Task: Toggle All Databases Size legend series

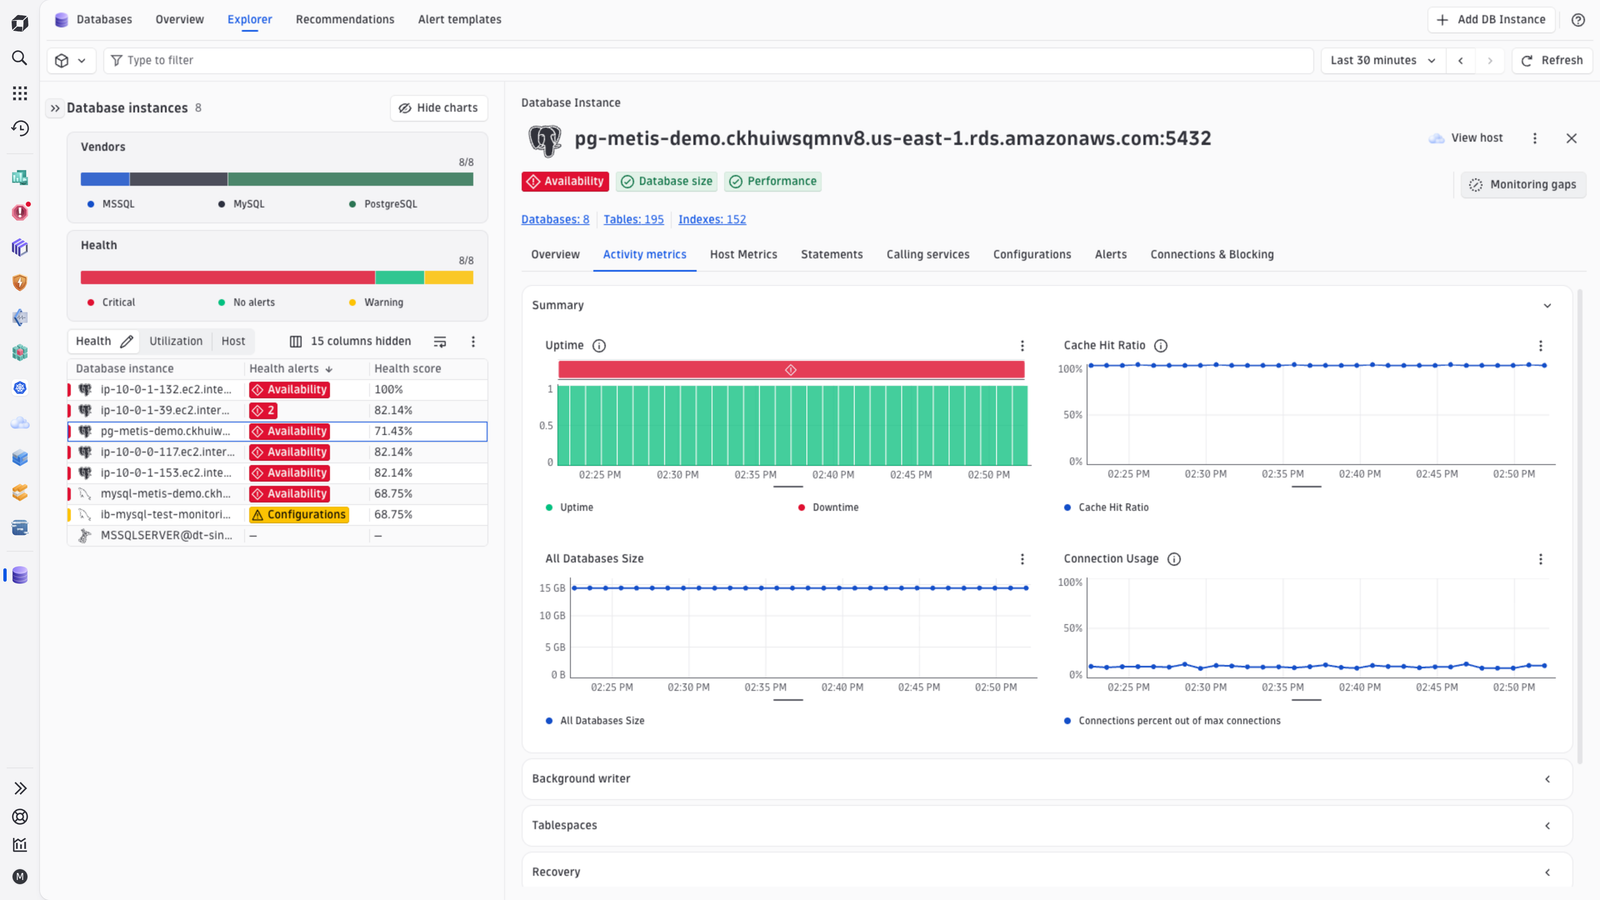Action: (595, 721)
